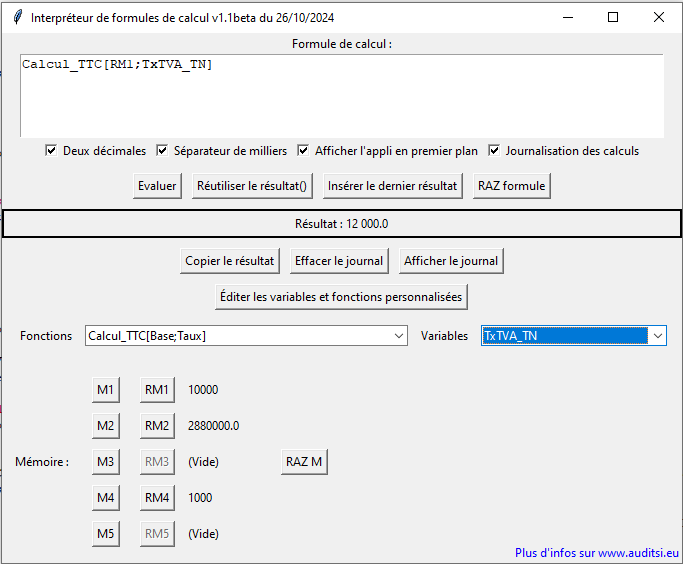Recall memory with RM4 button

[x=157, y=498]
